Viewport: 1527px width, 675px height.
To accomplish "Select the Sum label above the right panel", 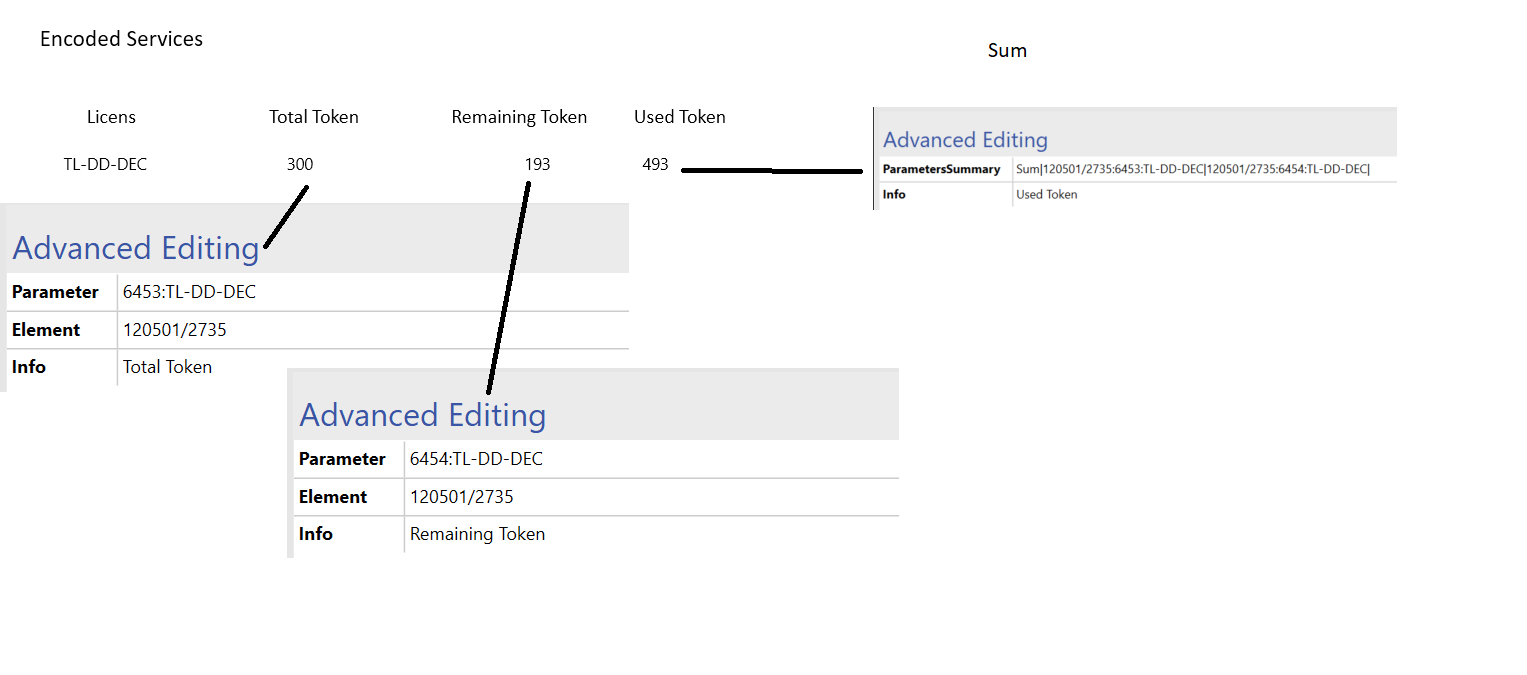I will click(x=1007, y=50).
